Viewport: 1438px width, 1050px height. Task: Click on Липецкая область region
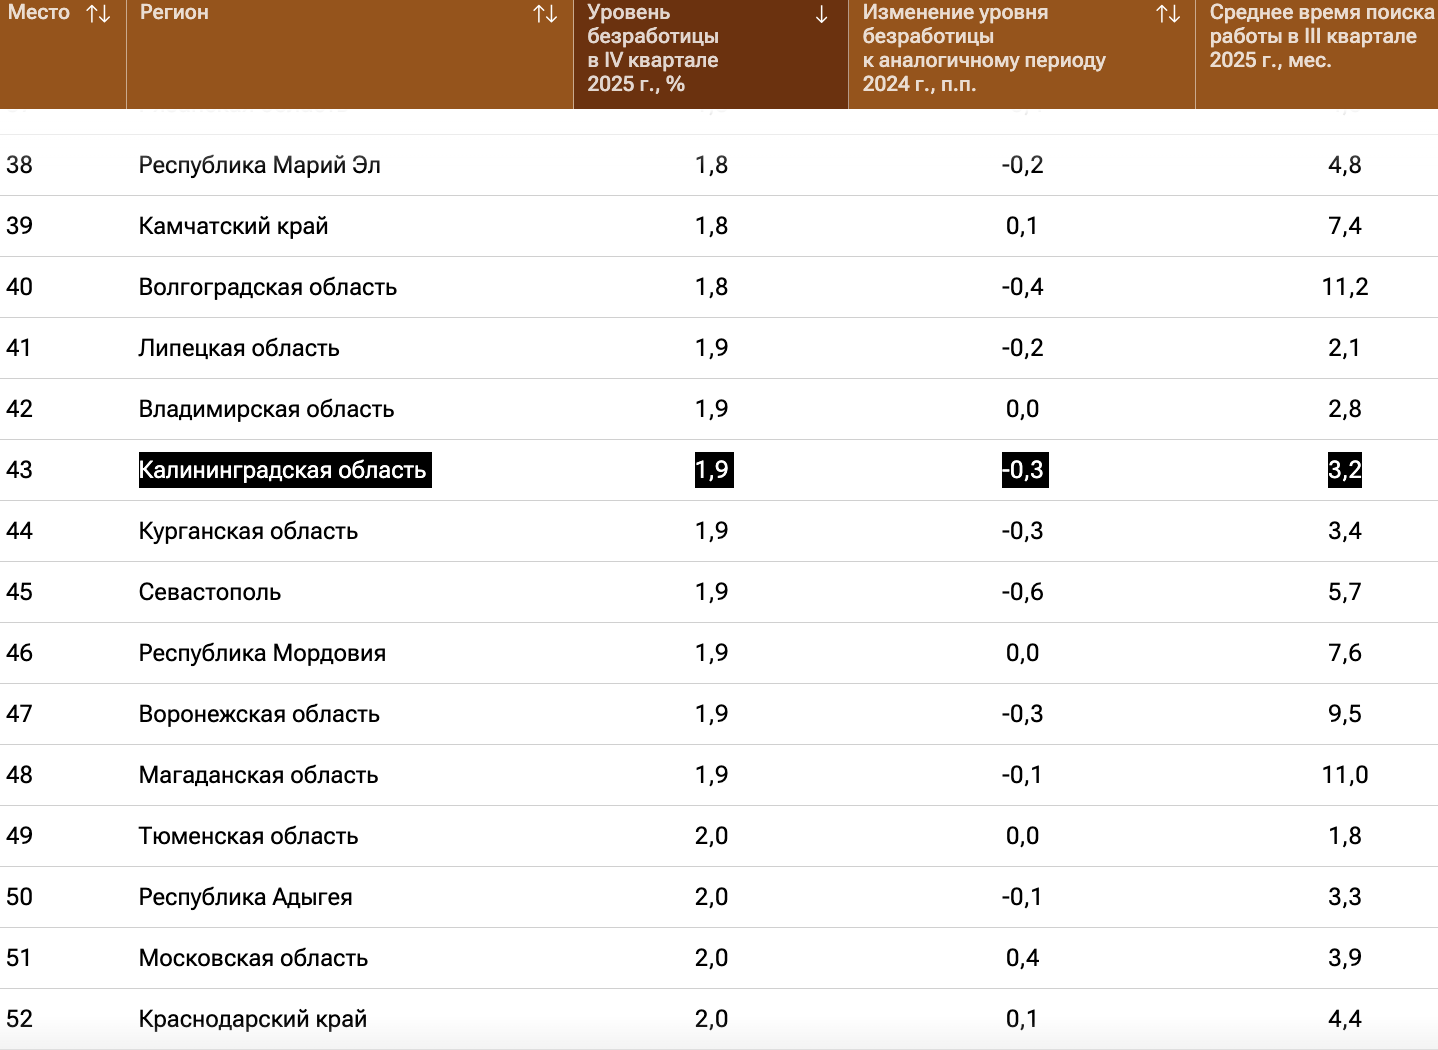[239, 348]
